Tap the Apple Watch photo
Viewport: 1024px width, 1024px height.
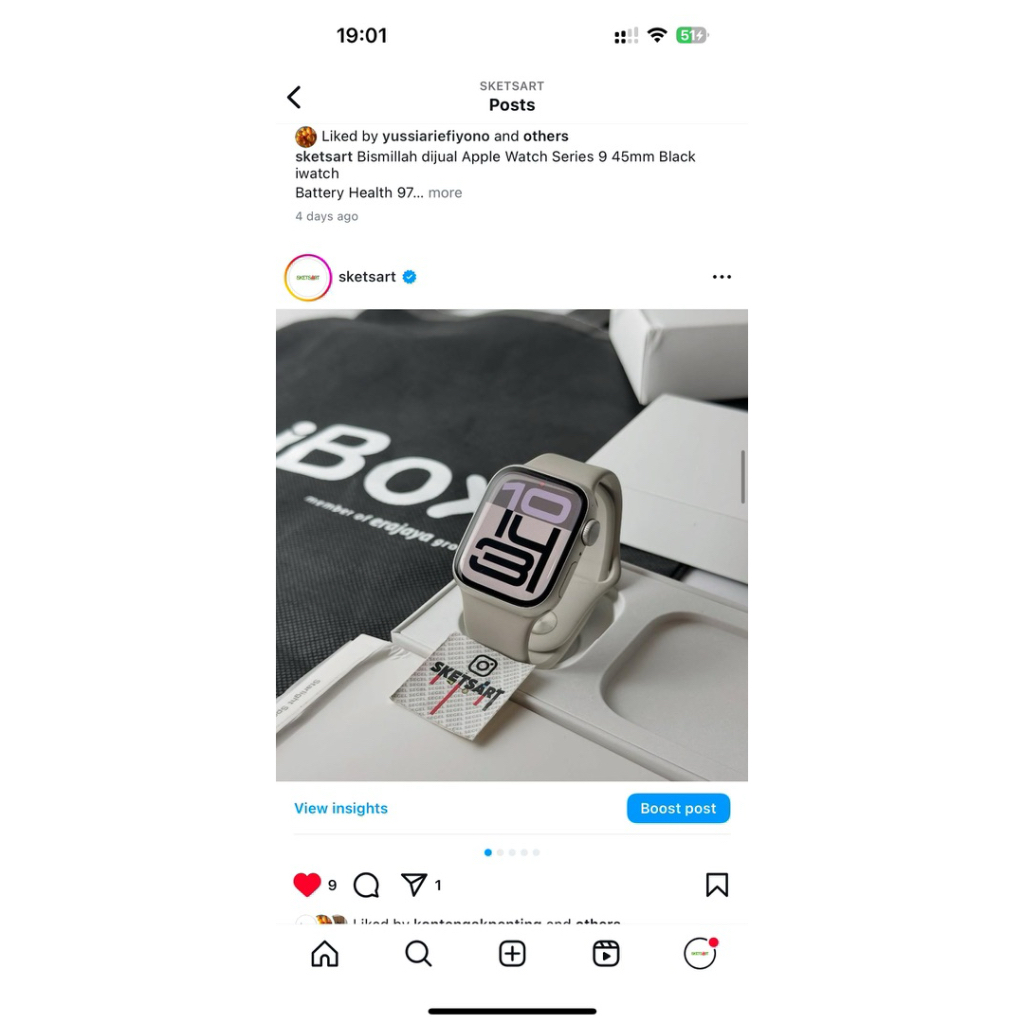tap(512, 545)
